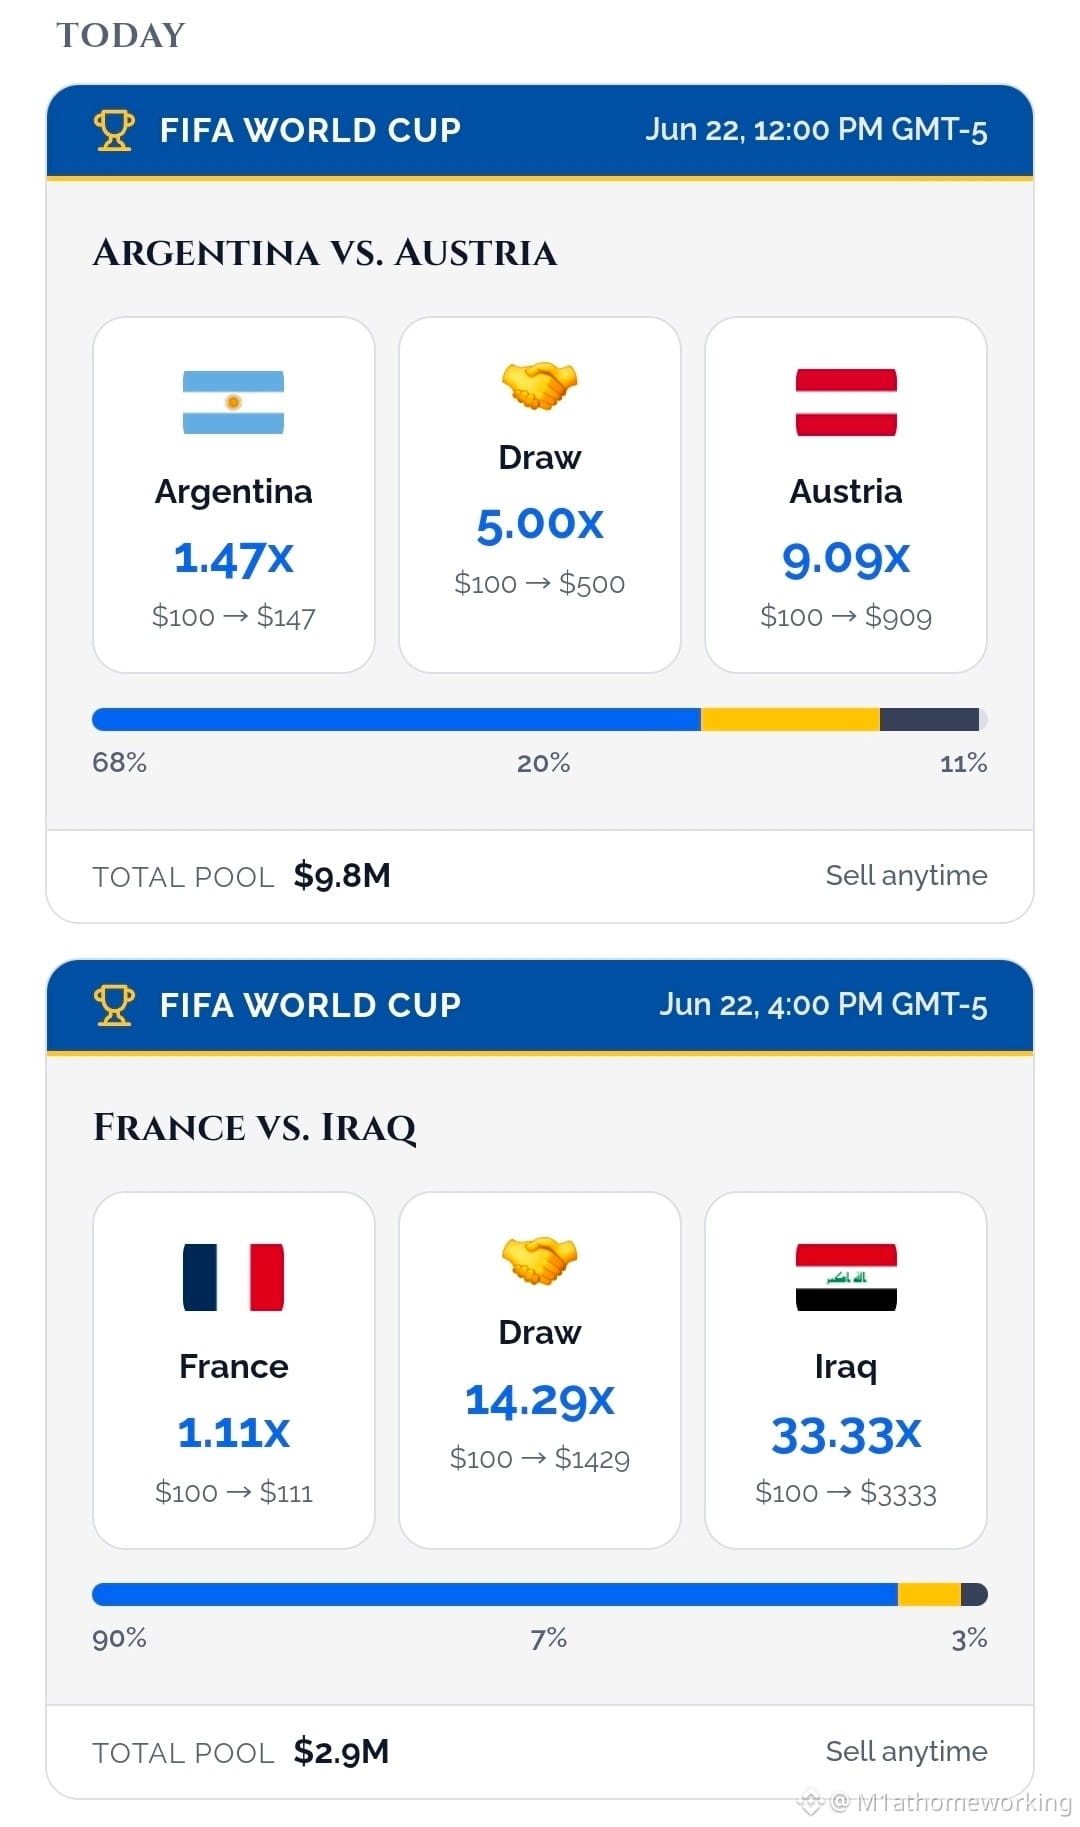
Task: Pick the Draw 14.29x outcome card
Action: point(540,1370)
